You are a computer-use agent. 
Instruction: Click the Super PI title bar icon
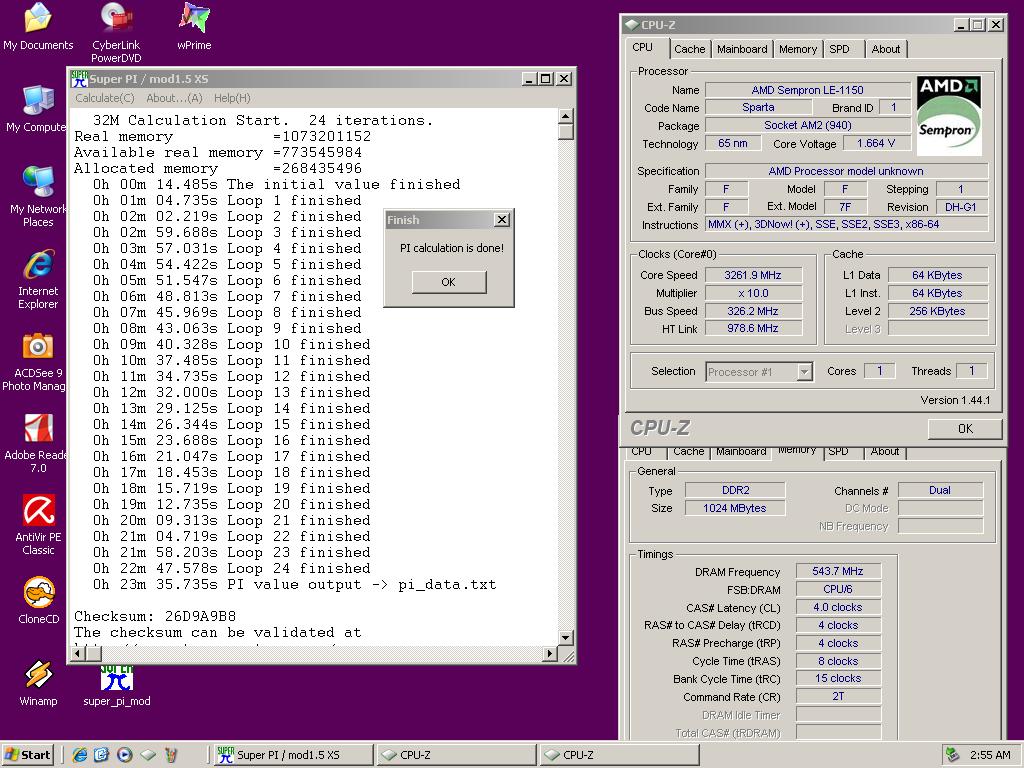[79, 79]
